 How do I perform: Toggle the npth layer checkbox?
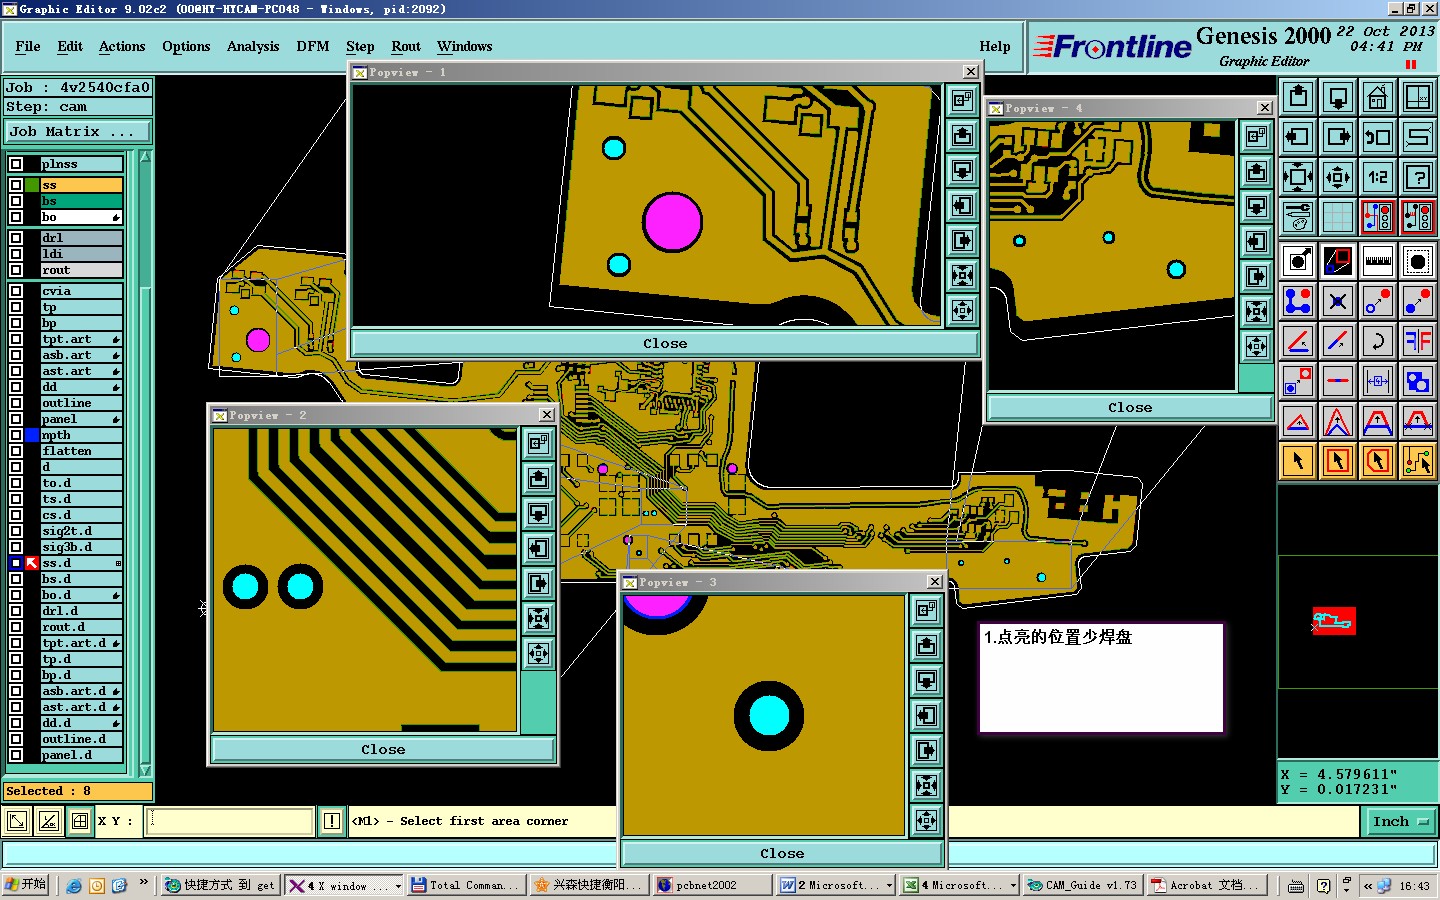pos(16,435)
